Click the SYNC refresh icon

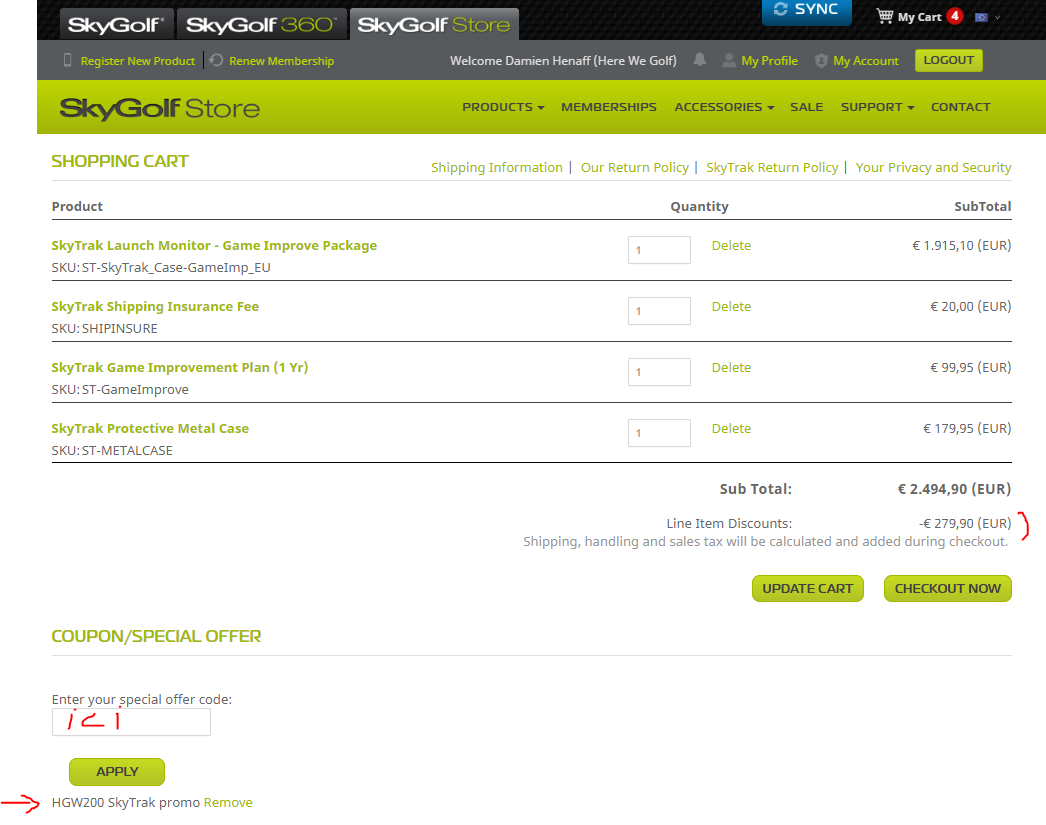click(x=780, y=9)
